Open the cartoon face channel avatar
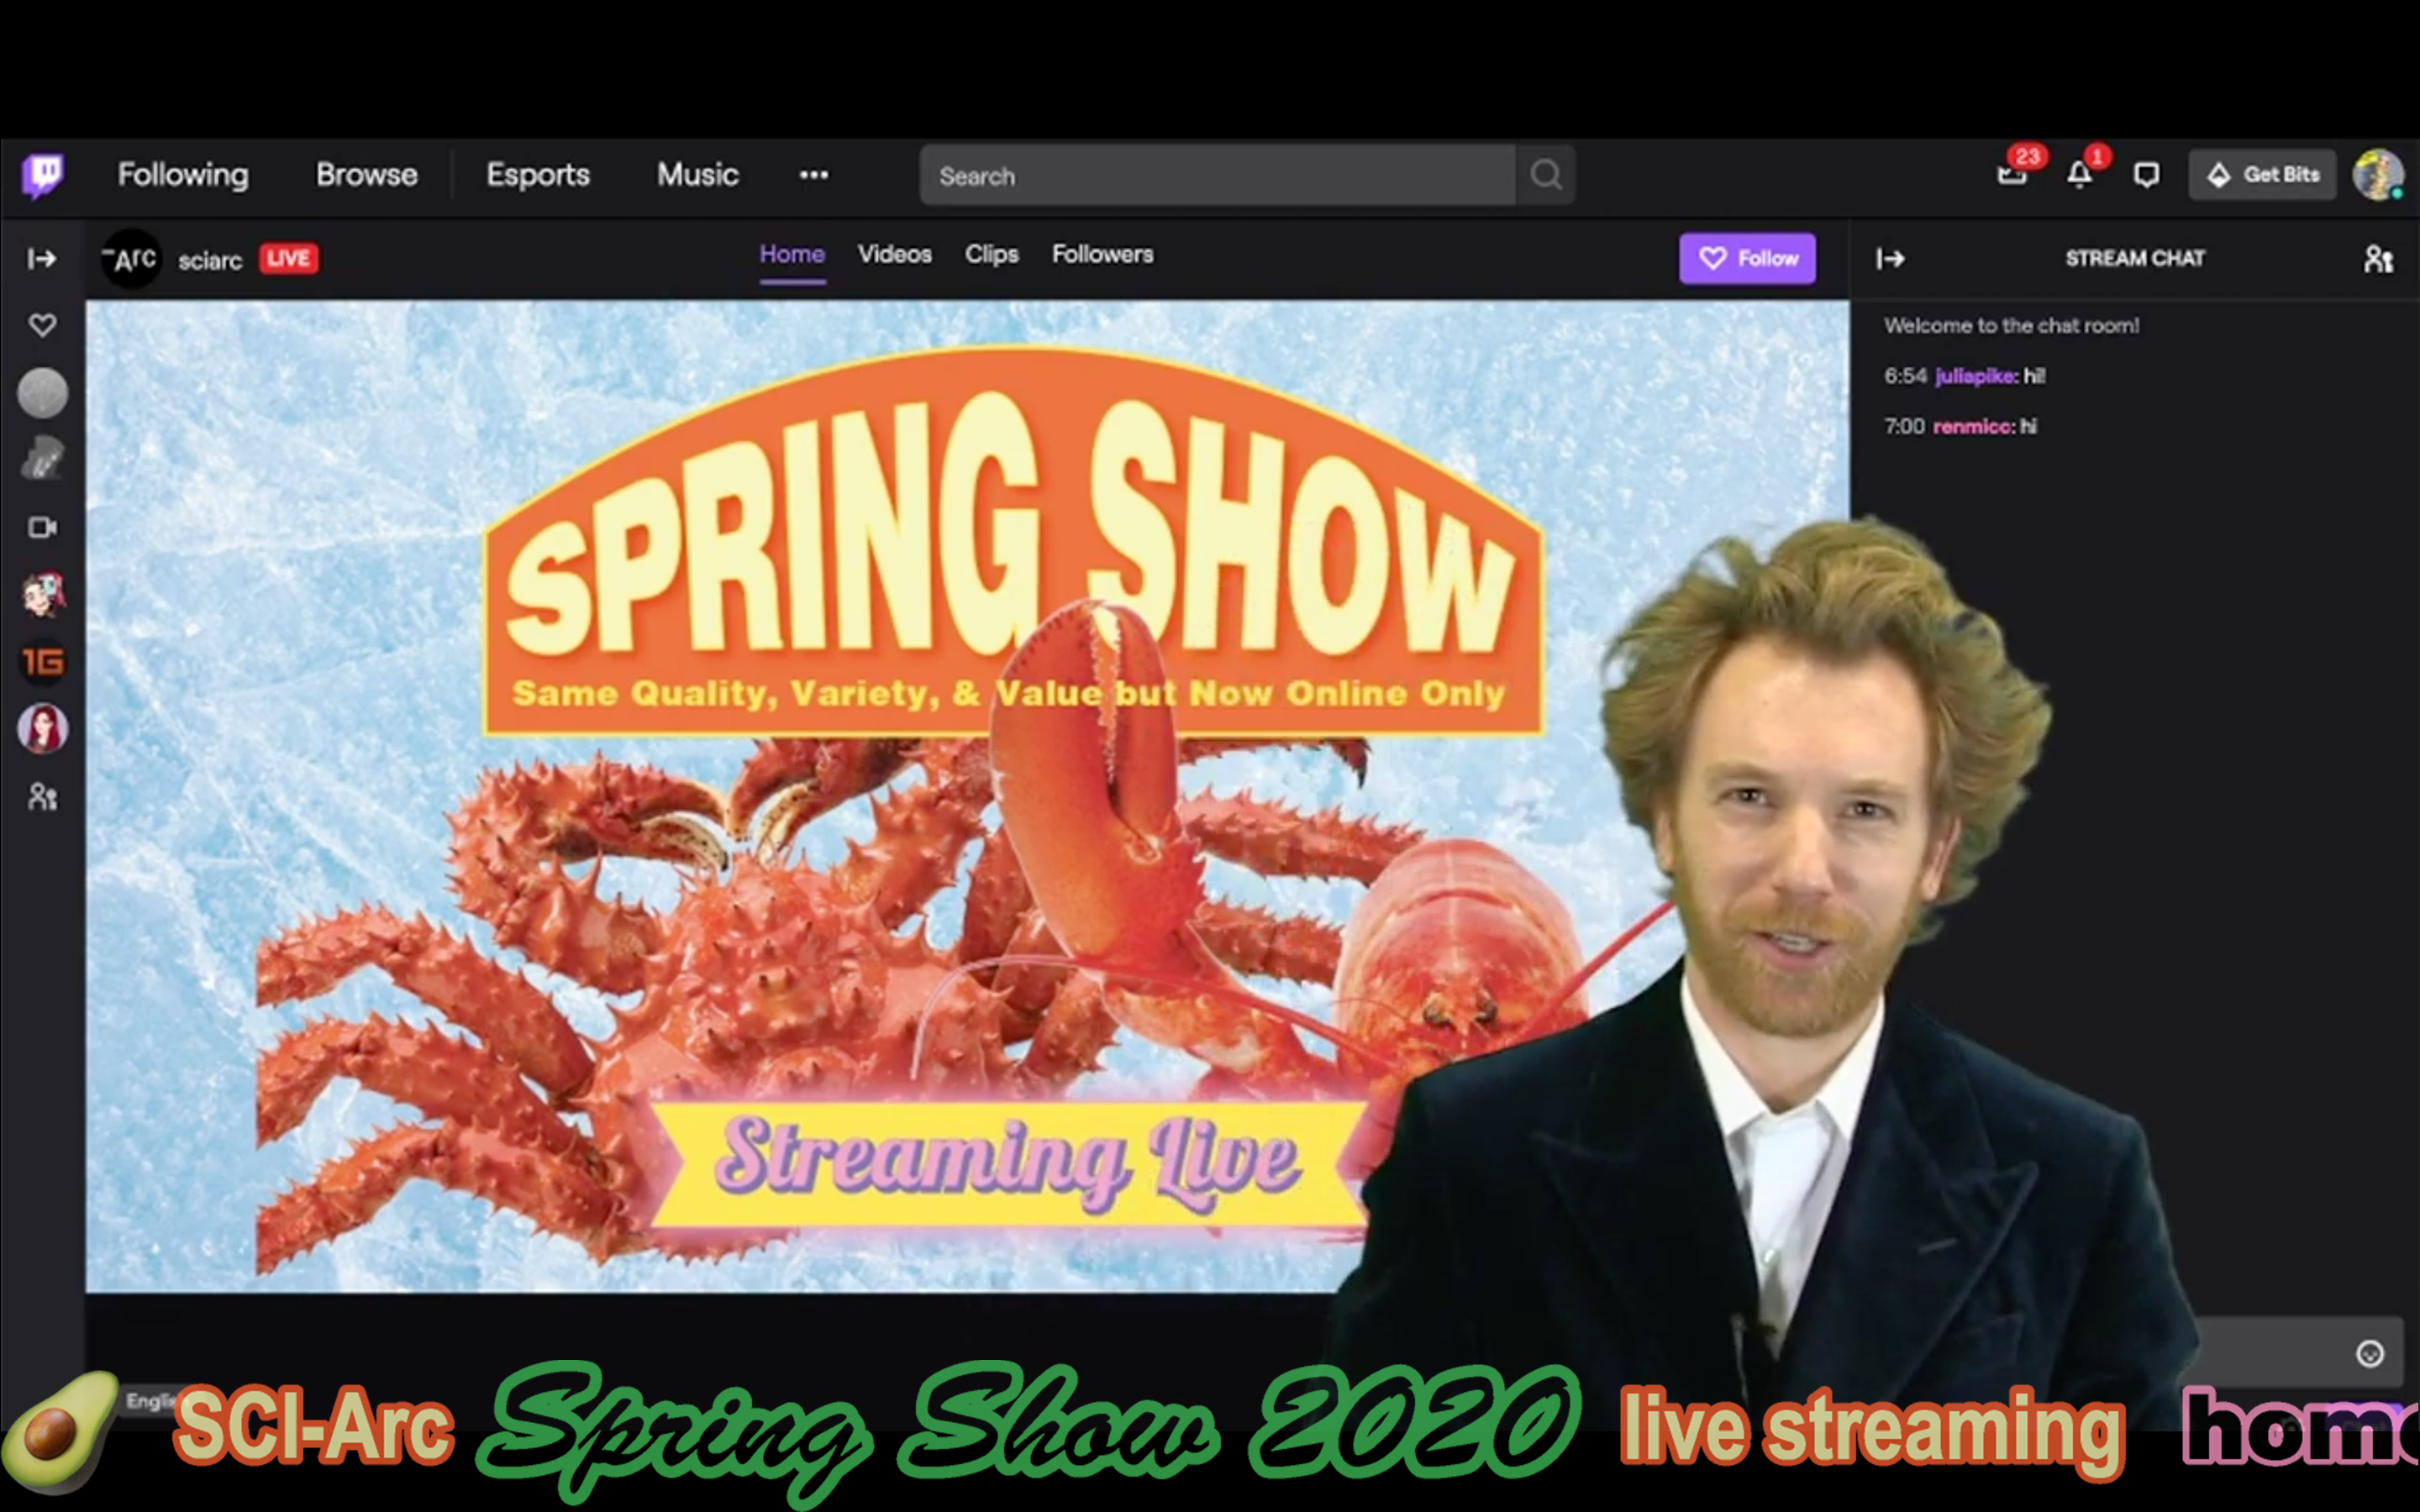This screenshot has height=1512, width=2420. click(x=42, y=595)
